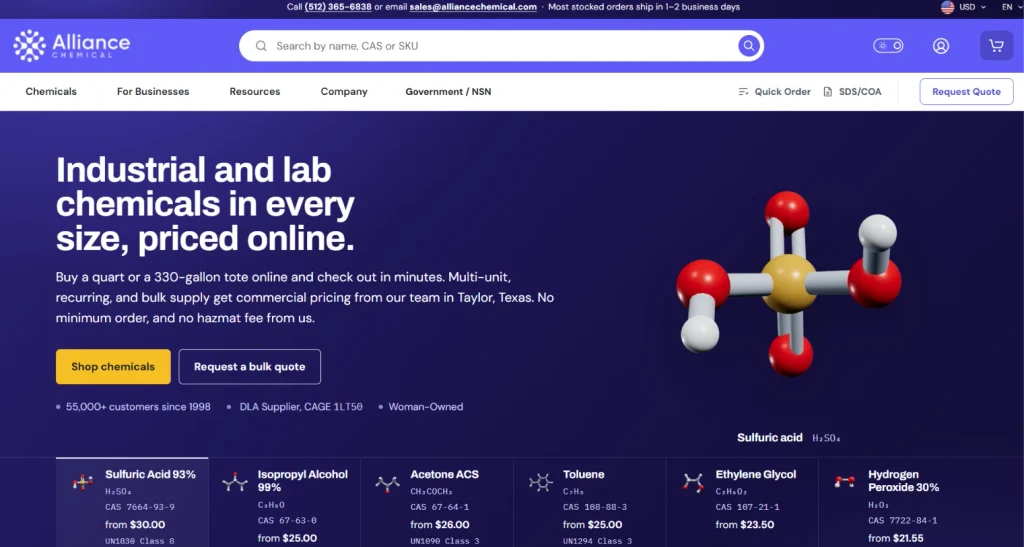Click the Alliance Chemical logo
The width and height of the screenshot is (1024, 547).
(x=72, y=46)
